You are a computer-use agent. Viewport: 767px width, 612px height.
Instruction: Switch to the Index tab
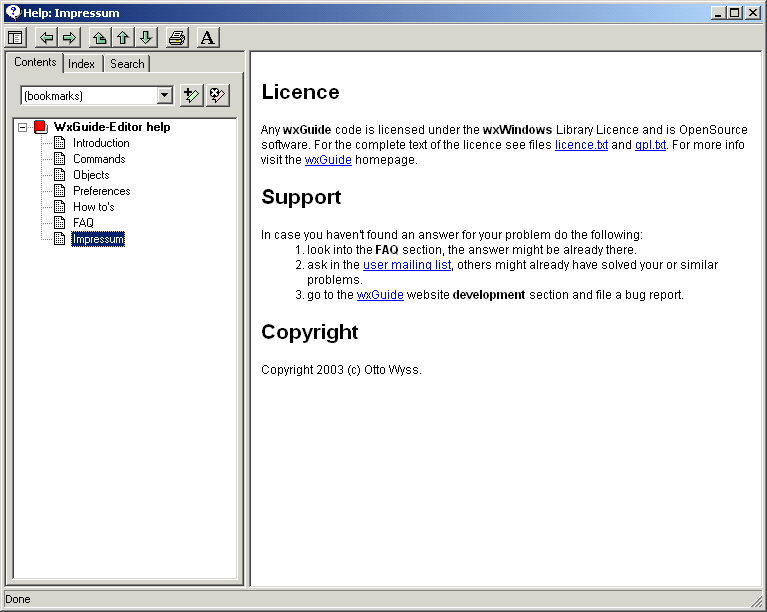tap(82, 64)
